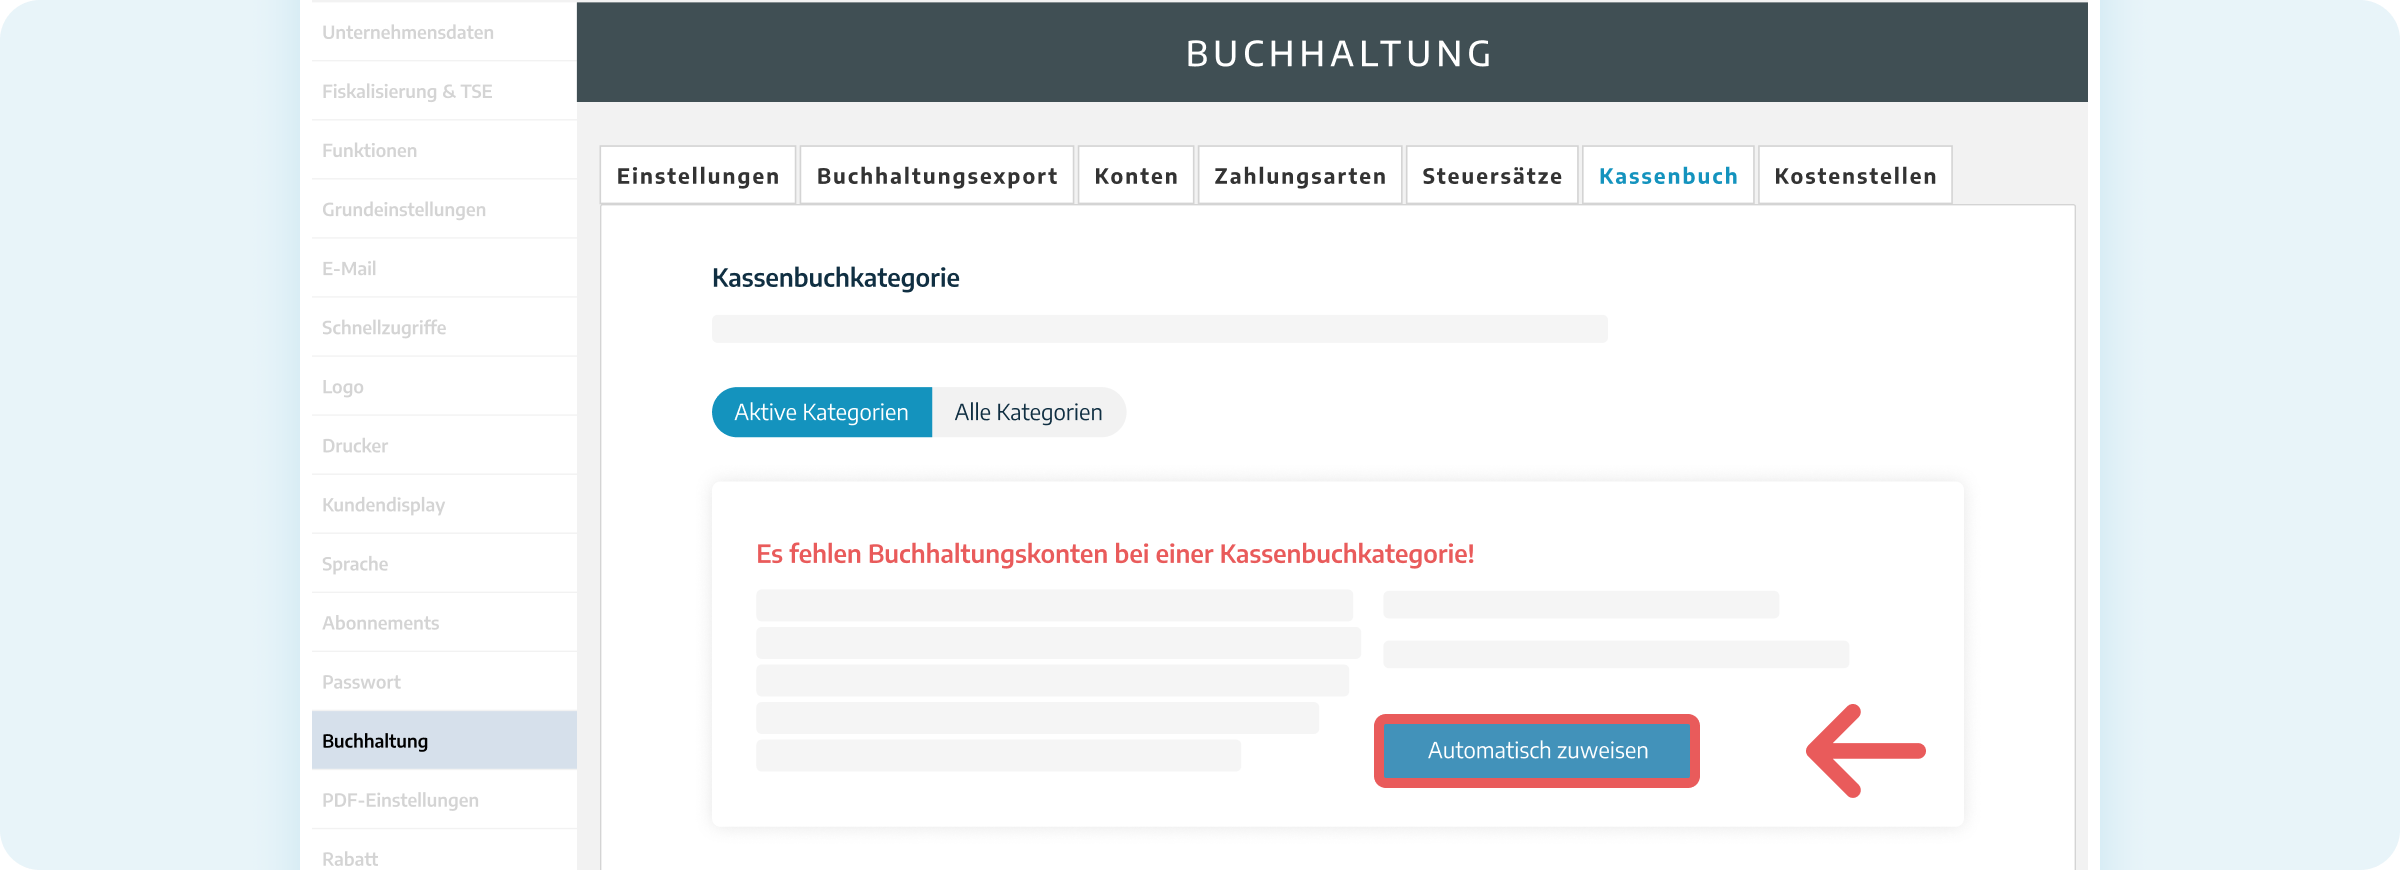Open the Konten tab

point(1136,176)
